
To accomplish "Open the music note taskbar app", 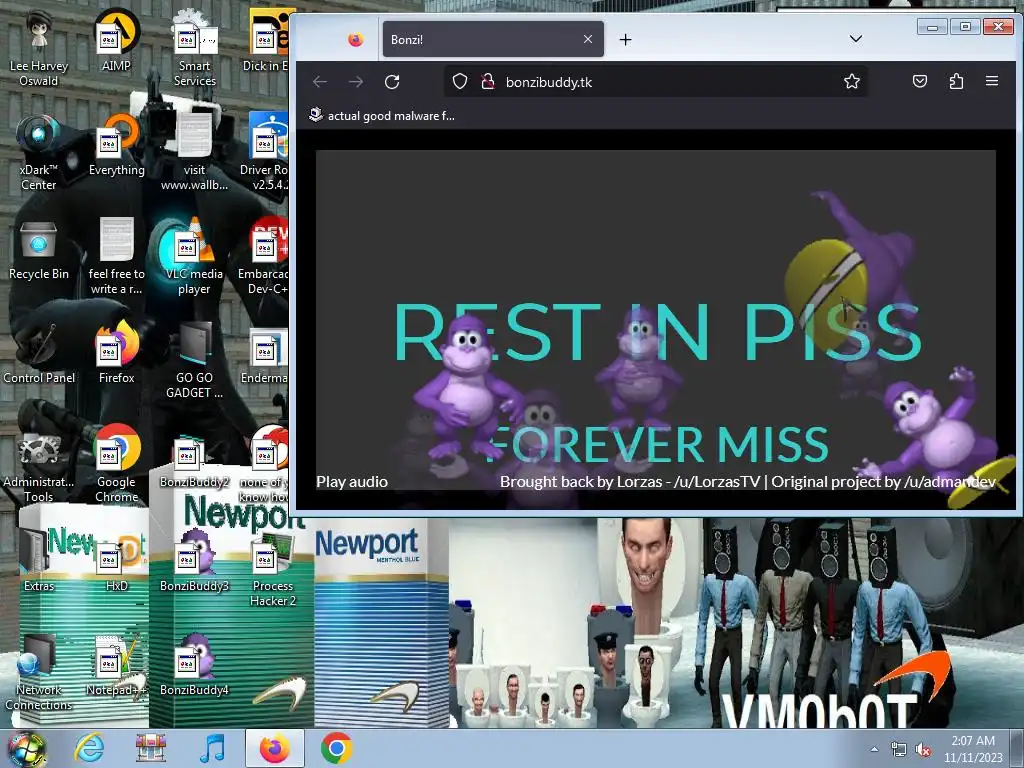I will pyautogui.click(x=212, y=748).
